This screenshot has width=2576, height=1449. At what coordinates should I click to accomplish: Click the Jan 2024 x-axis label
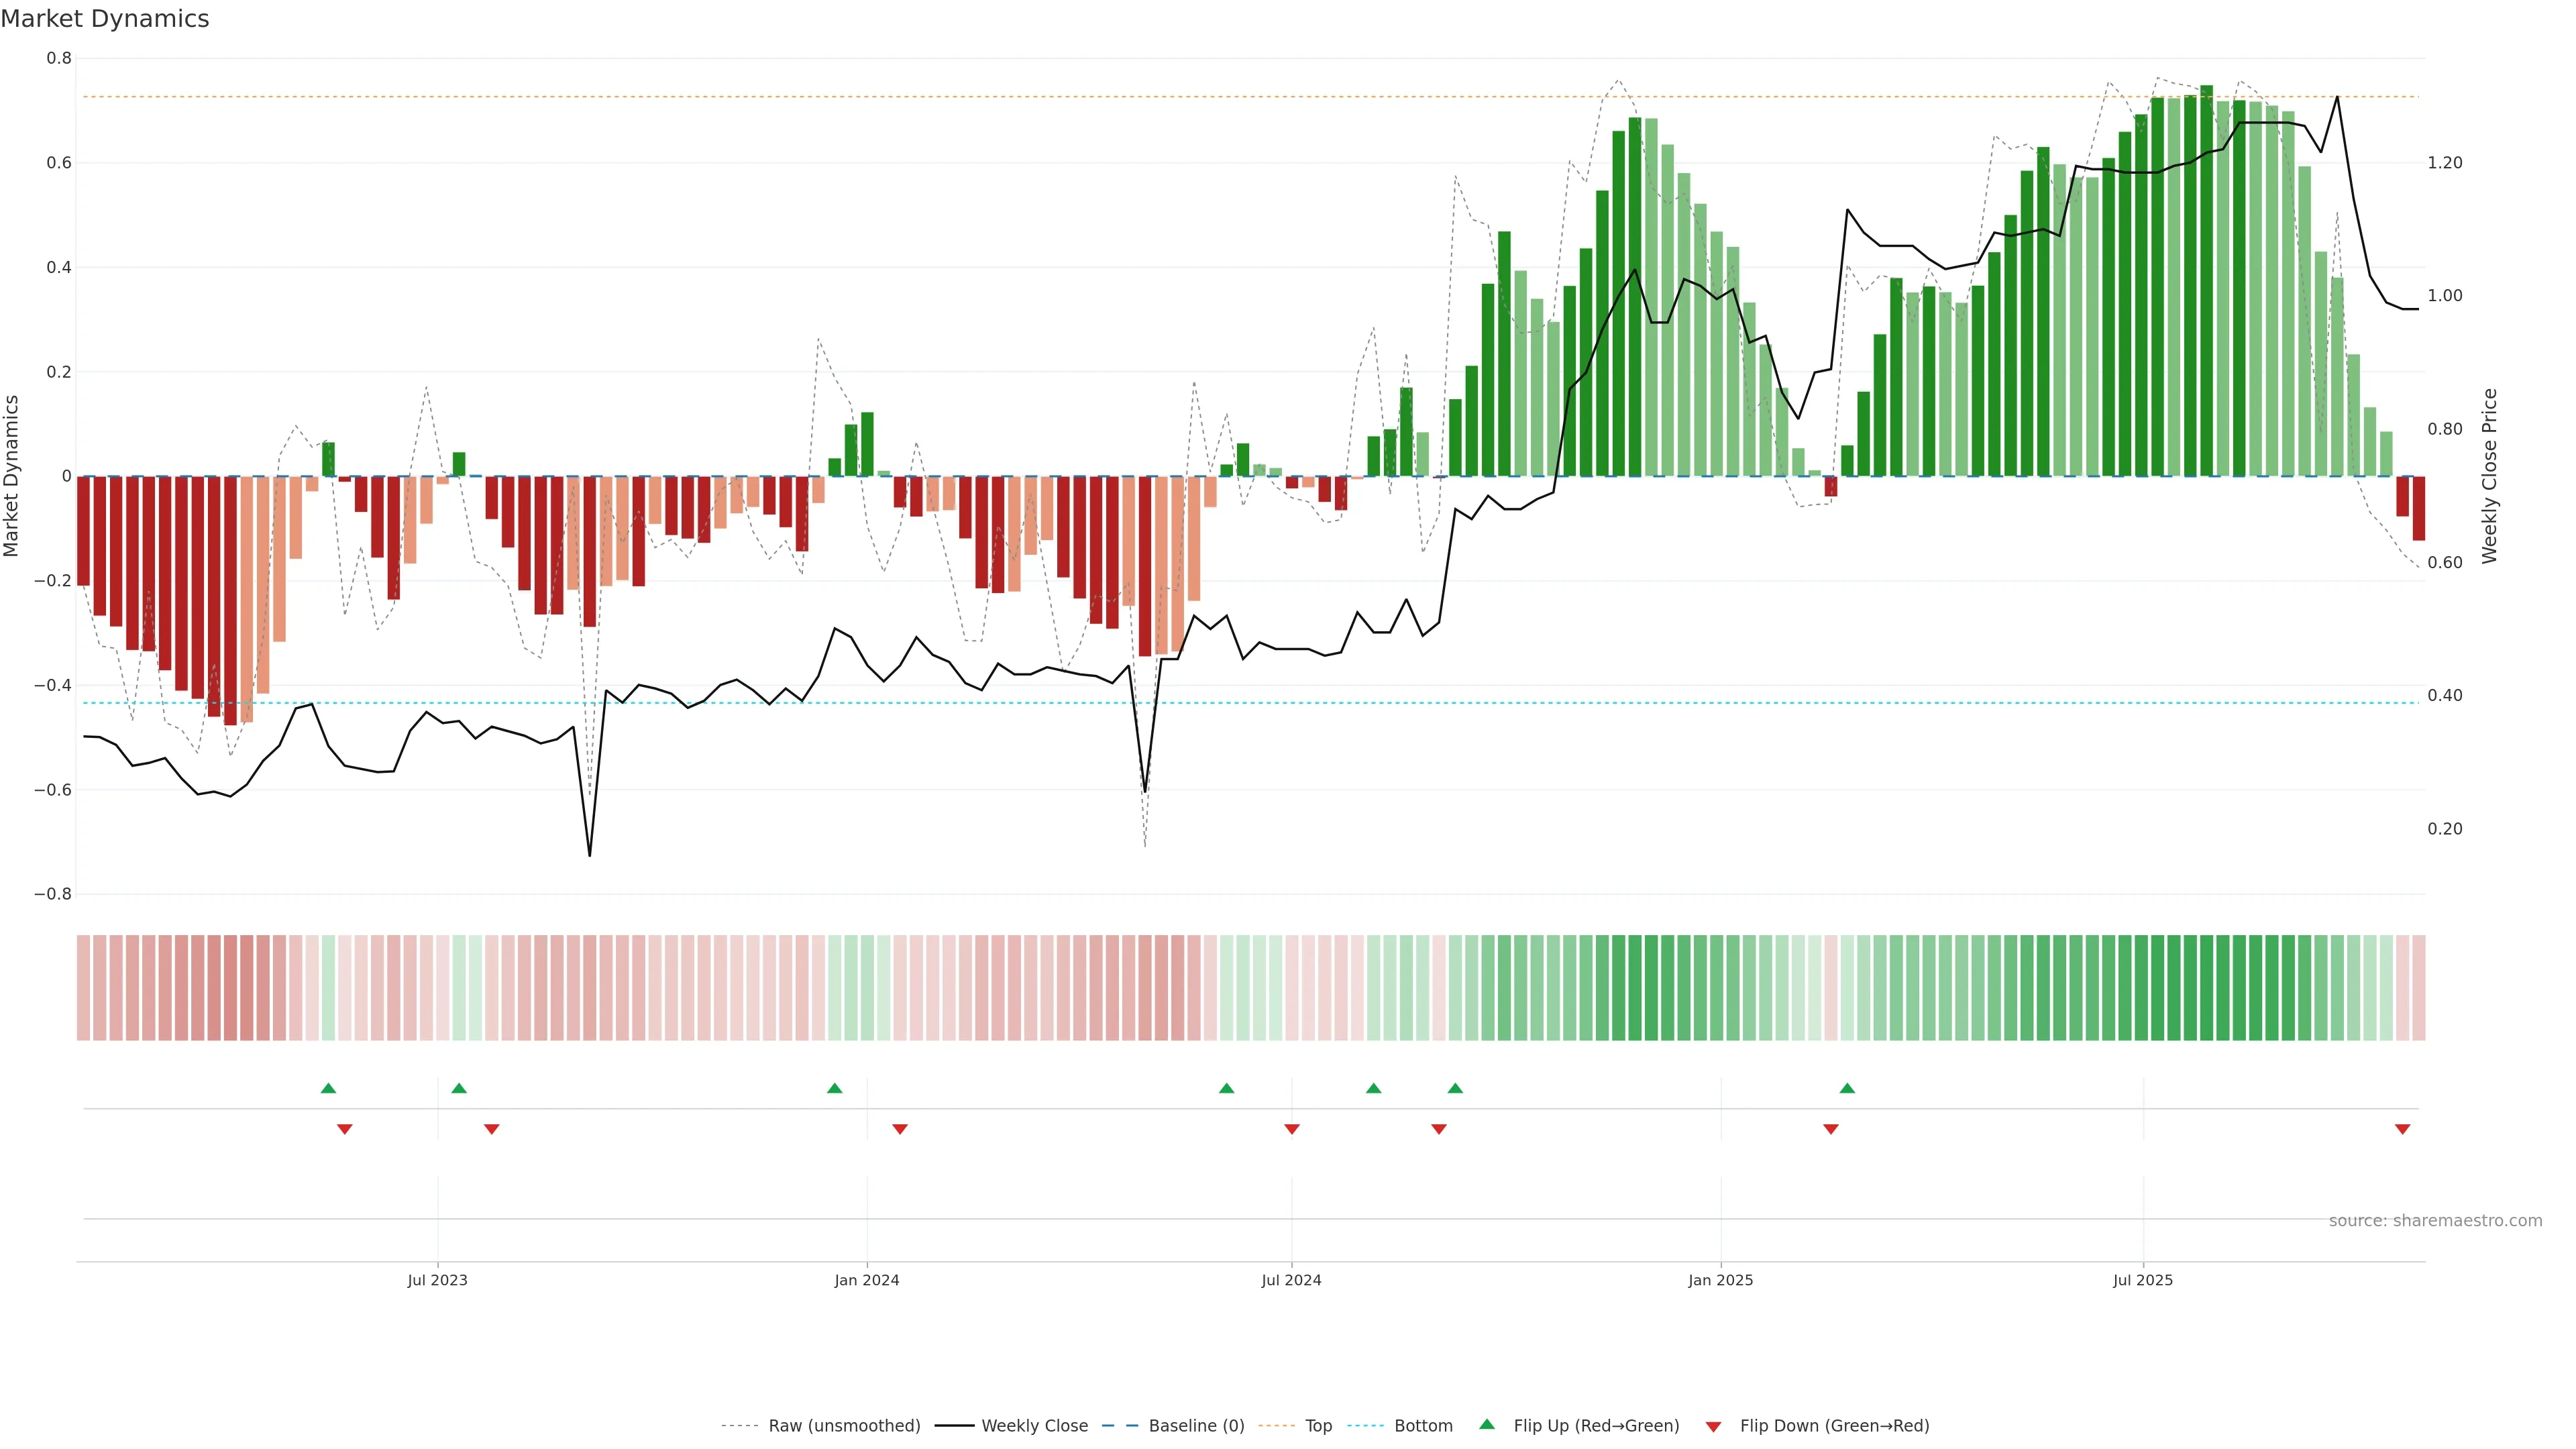[x=867, y=1280]
